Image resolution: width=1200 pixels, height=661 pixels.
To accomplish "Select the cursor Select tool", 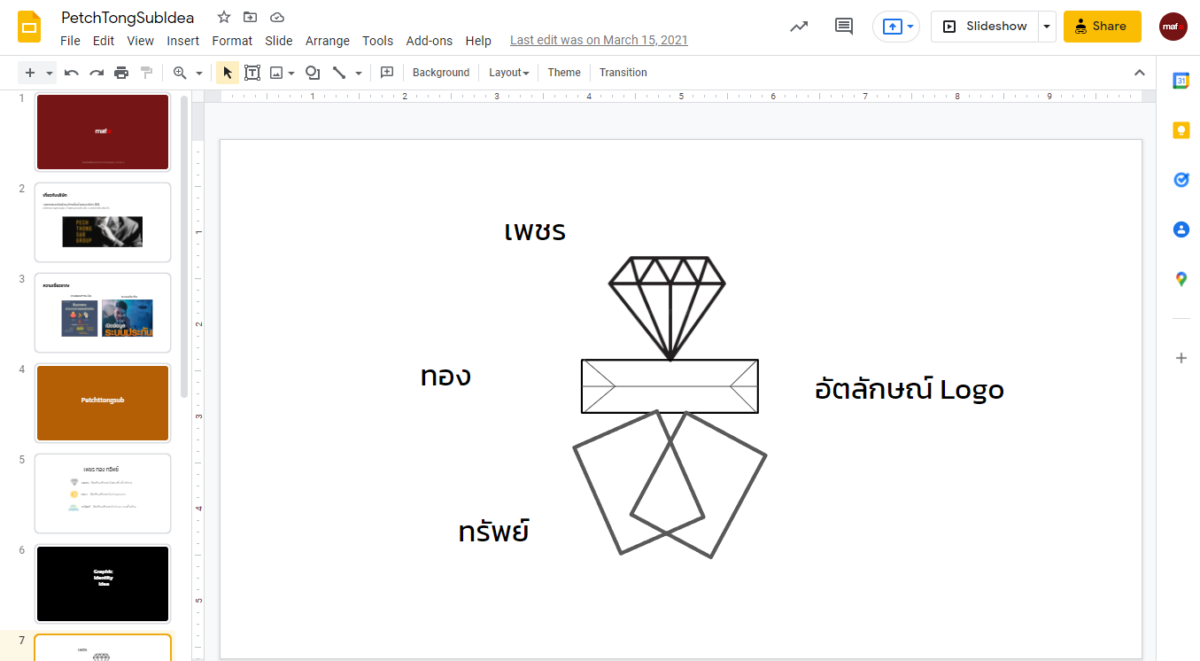I will pos(226,72).
